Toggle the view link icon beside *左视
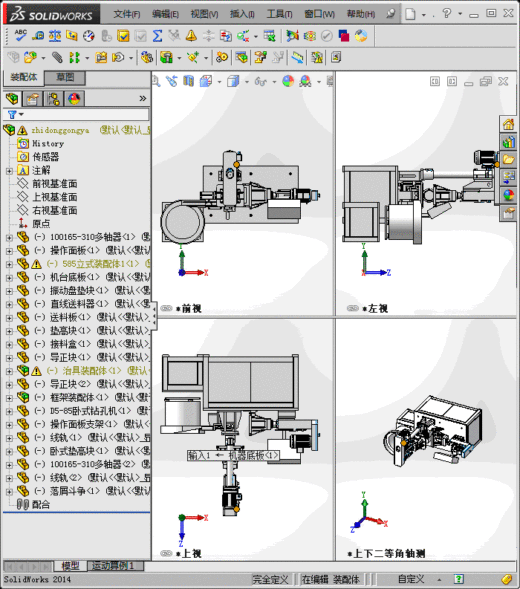 click(x=352, y=308)
